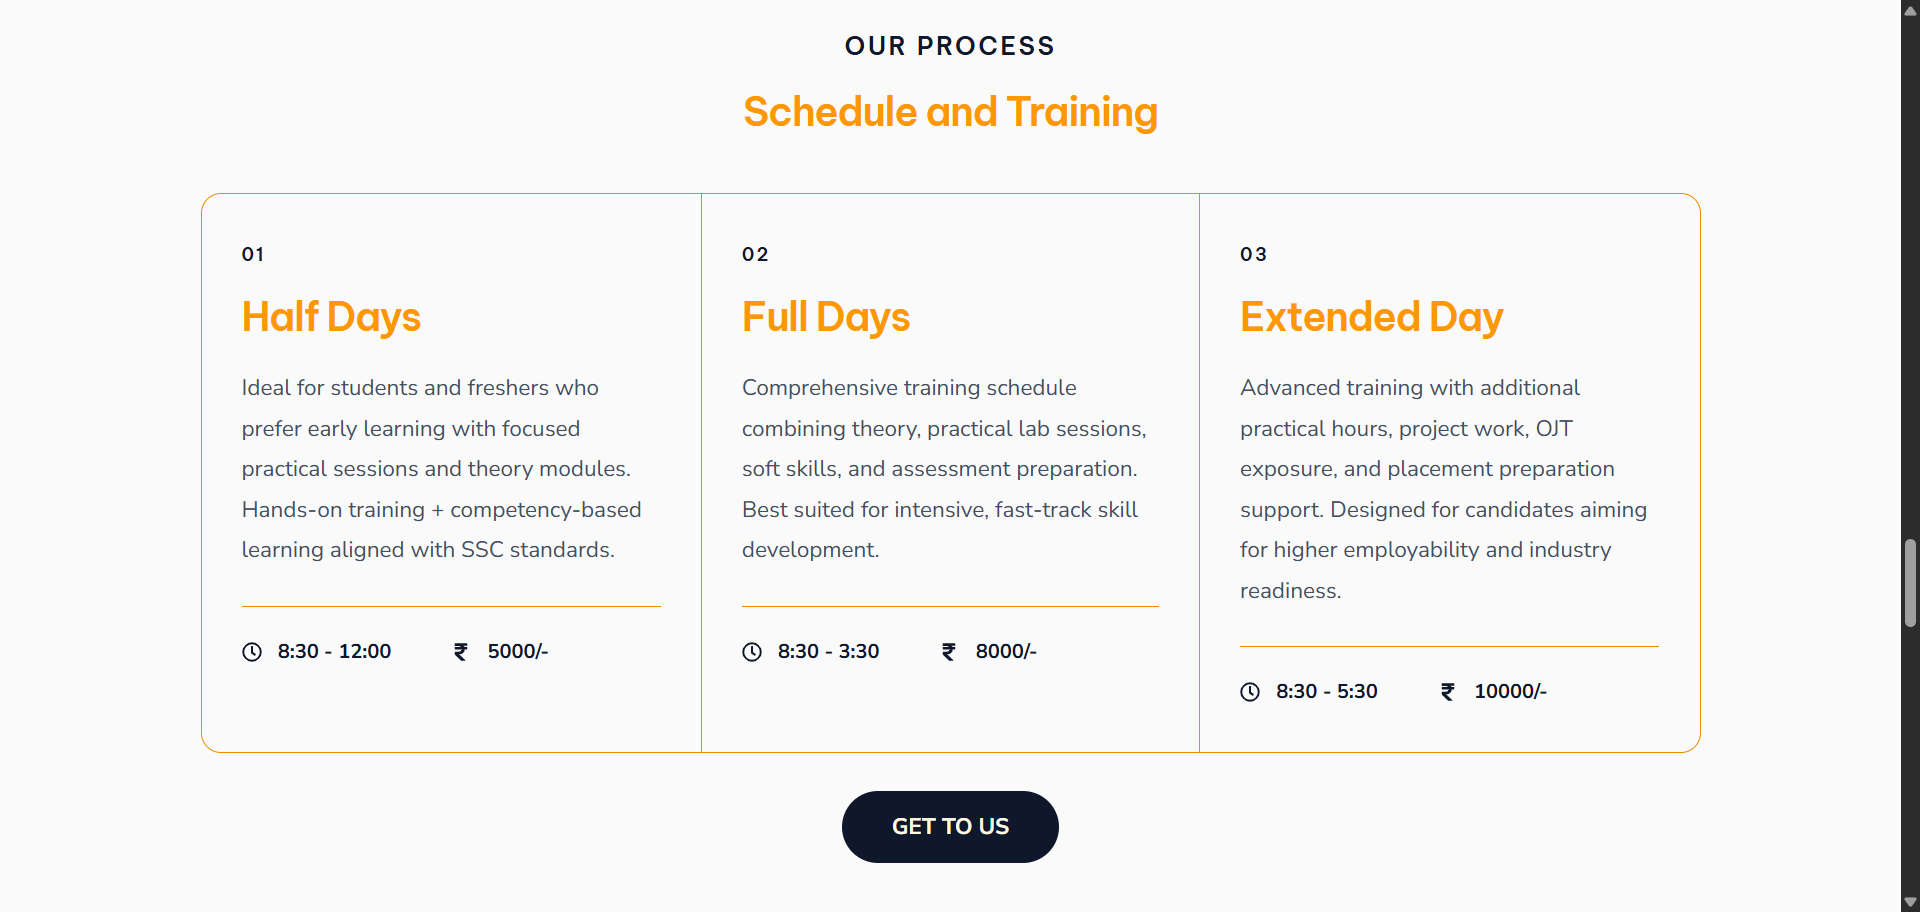Click the 10000/- price text
Screen dimensions: 1920x912
[1510, 692]
